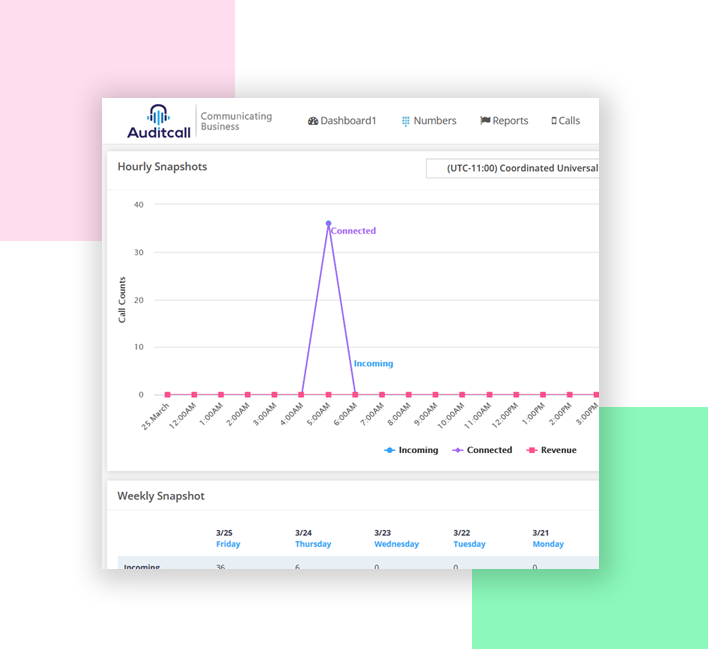708x649 pixels.
Task: Open the UTC-11:00 timezone dropdown
Action: click(x=512, y=168)
